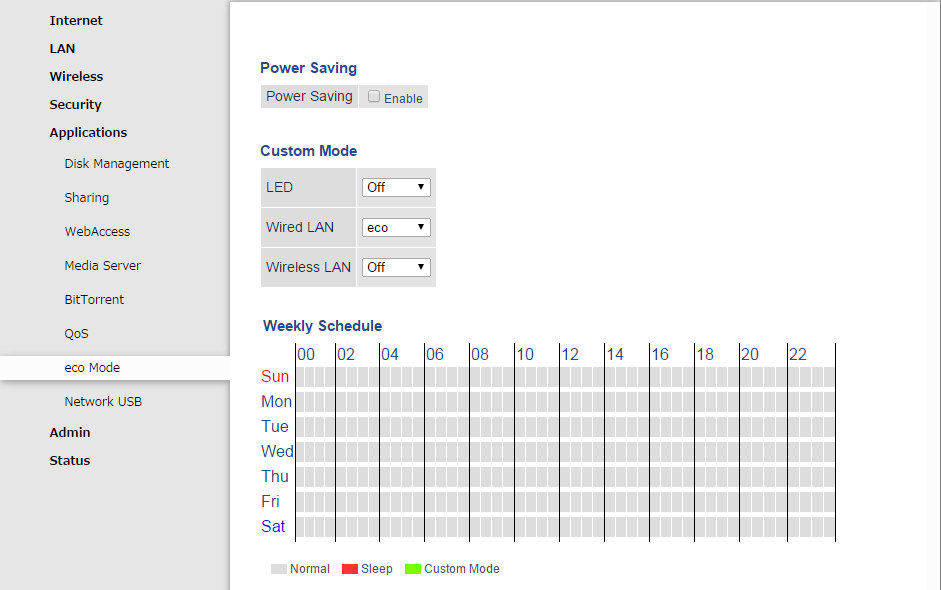Image resolution: width=941 pixels, height=590 pixels.
Task: Open Media Server settings
Action: 103,265
